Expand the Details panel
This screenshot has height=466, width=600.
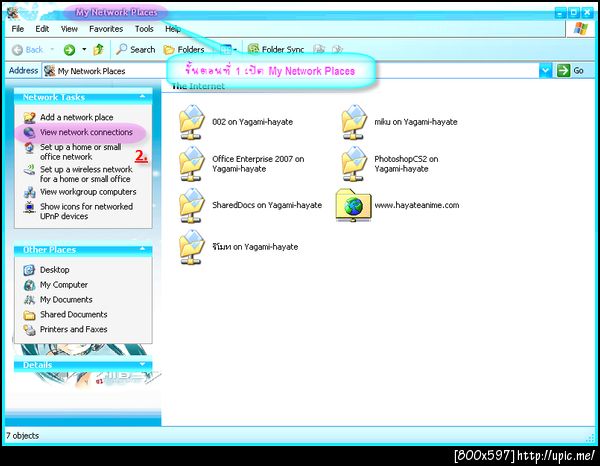click(x=142, y=365)
